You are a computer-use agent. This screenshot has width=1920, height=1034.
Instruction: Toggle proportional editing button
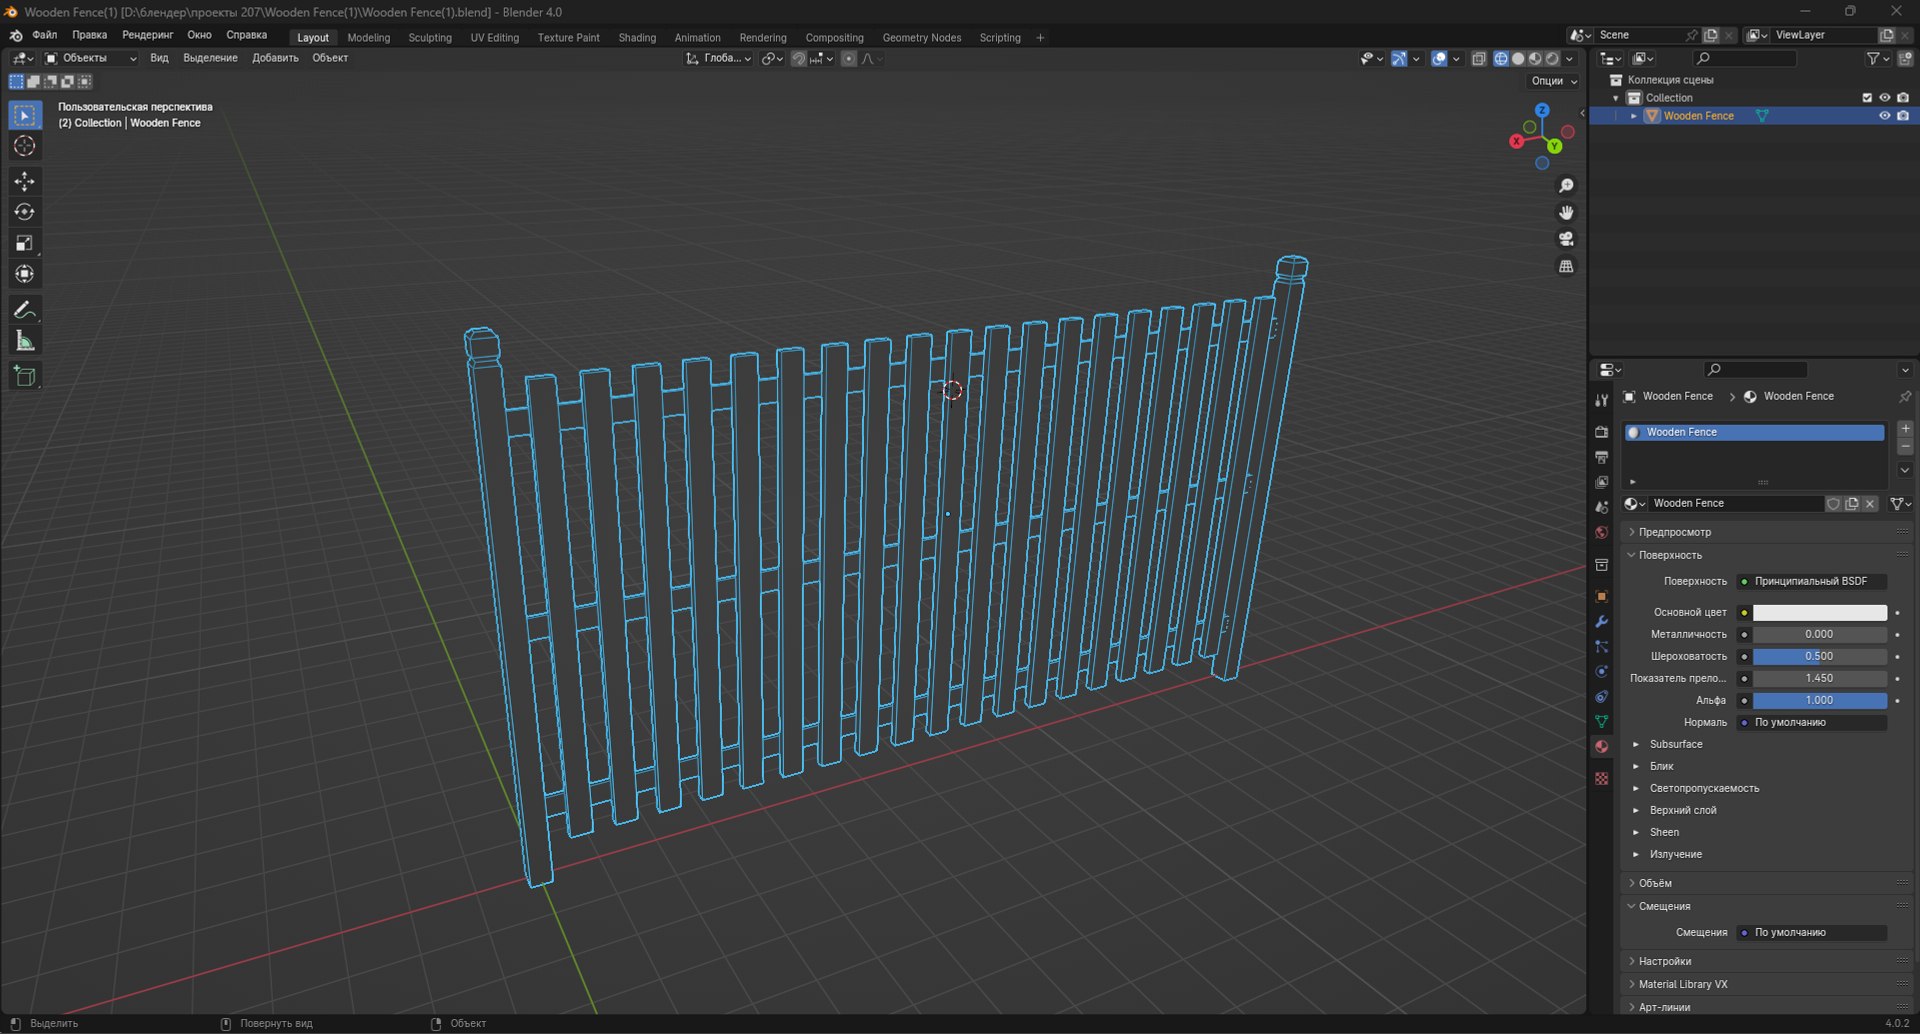click(x=849, y=59)
